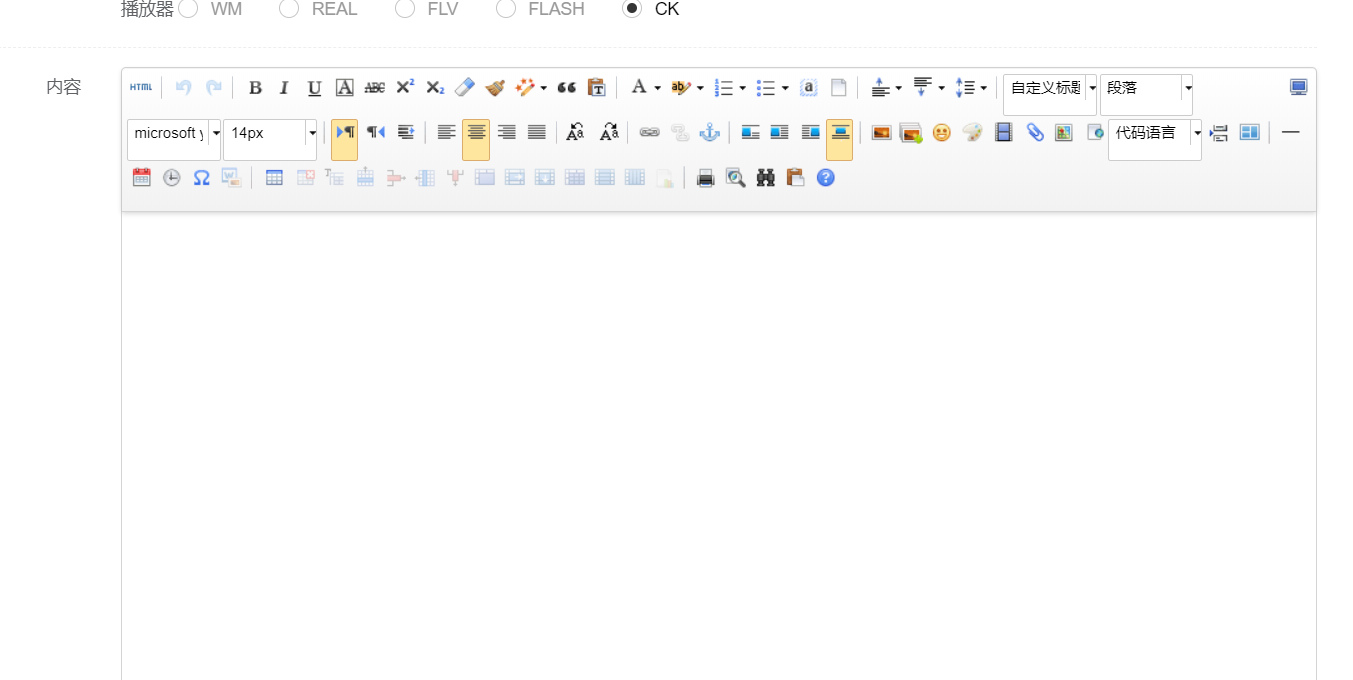
Task: Click paste as plain text icon
Action: (596, 88)
